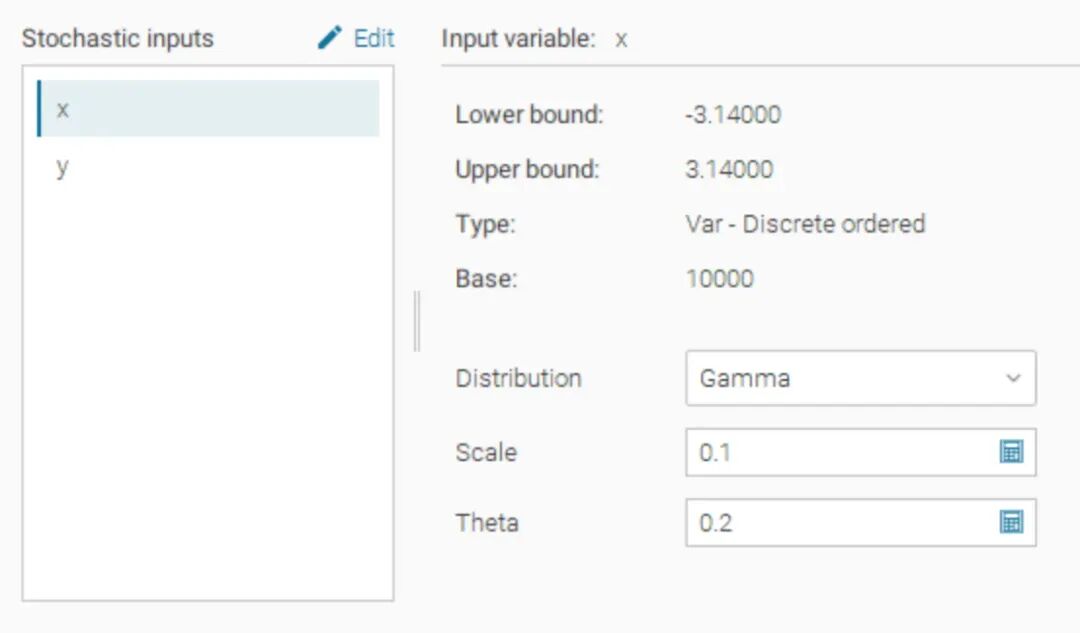The height and width of the screenshot is (633, 1080).
Task: Open the calculator icon in Scale field
Action: [1011, 452]
